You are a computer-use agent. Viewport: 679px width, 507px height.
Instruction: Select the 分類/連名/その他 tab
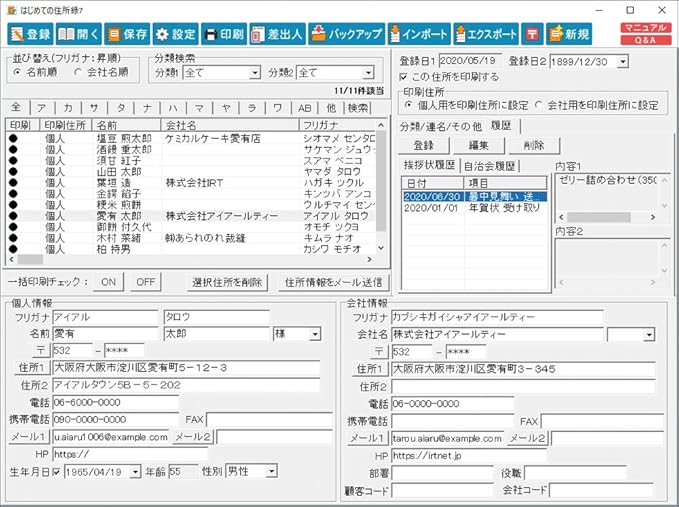440,126
